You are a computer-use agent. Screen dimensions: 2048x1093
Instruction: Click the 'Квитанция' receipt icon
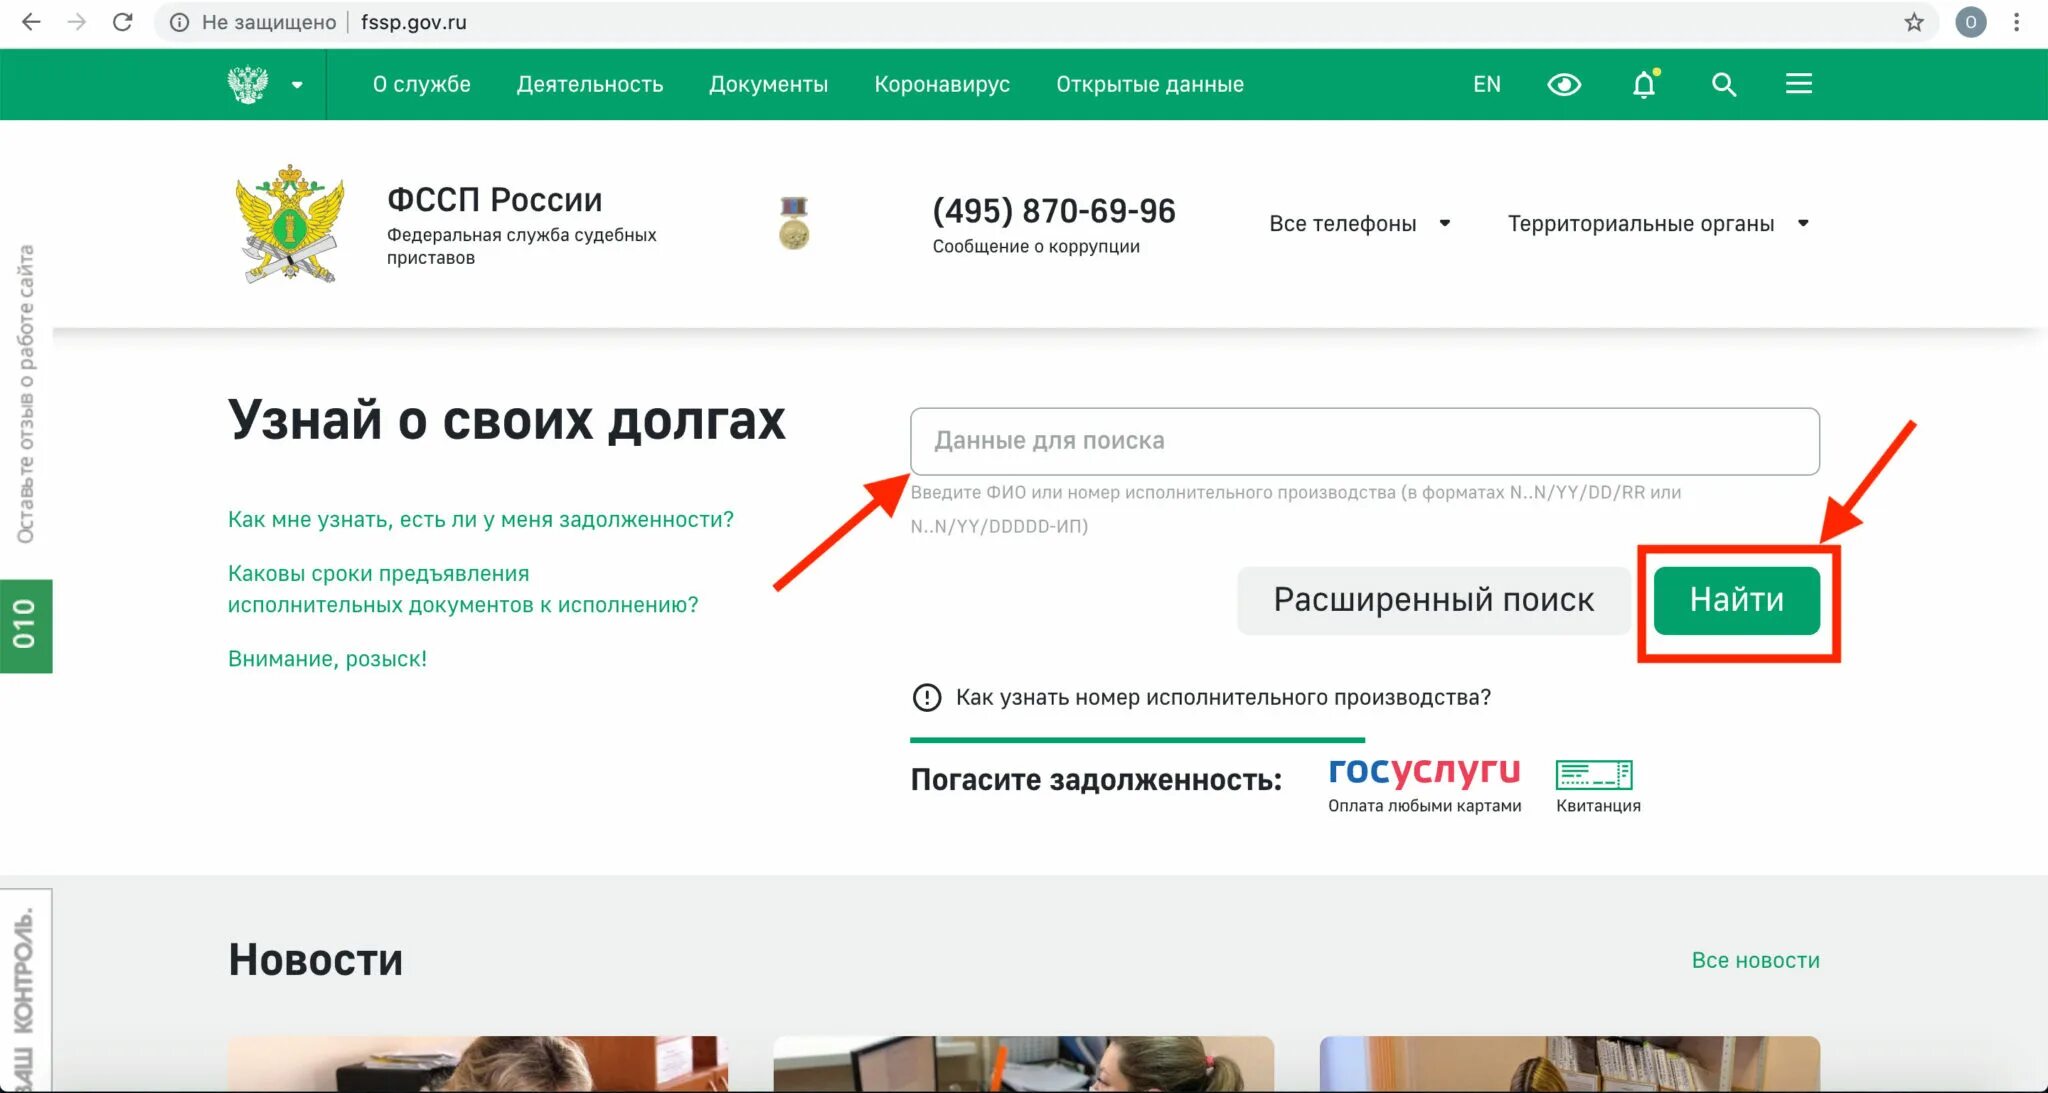[1594, 774]
